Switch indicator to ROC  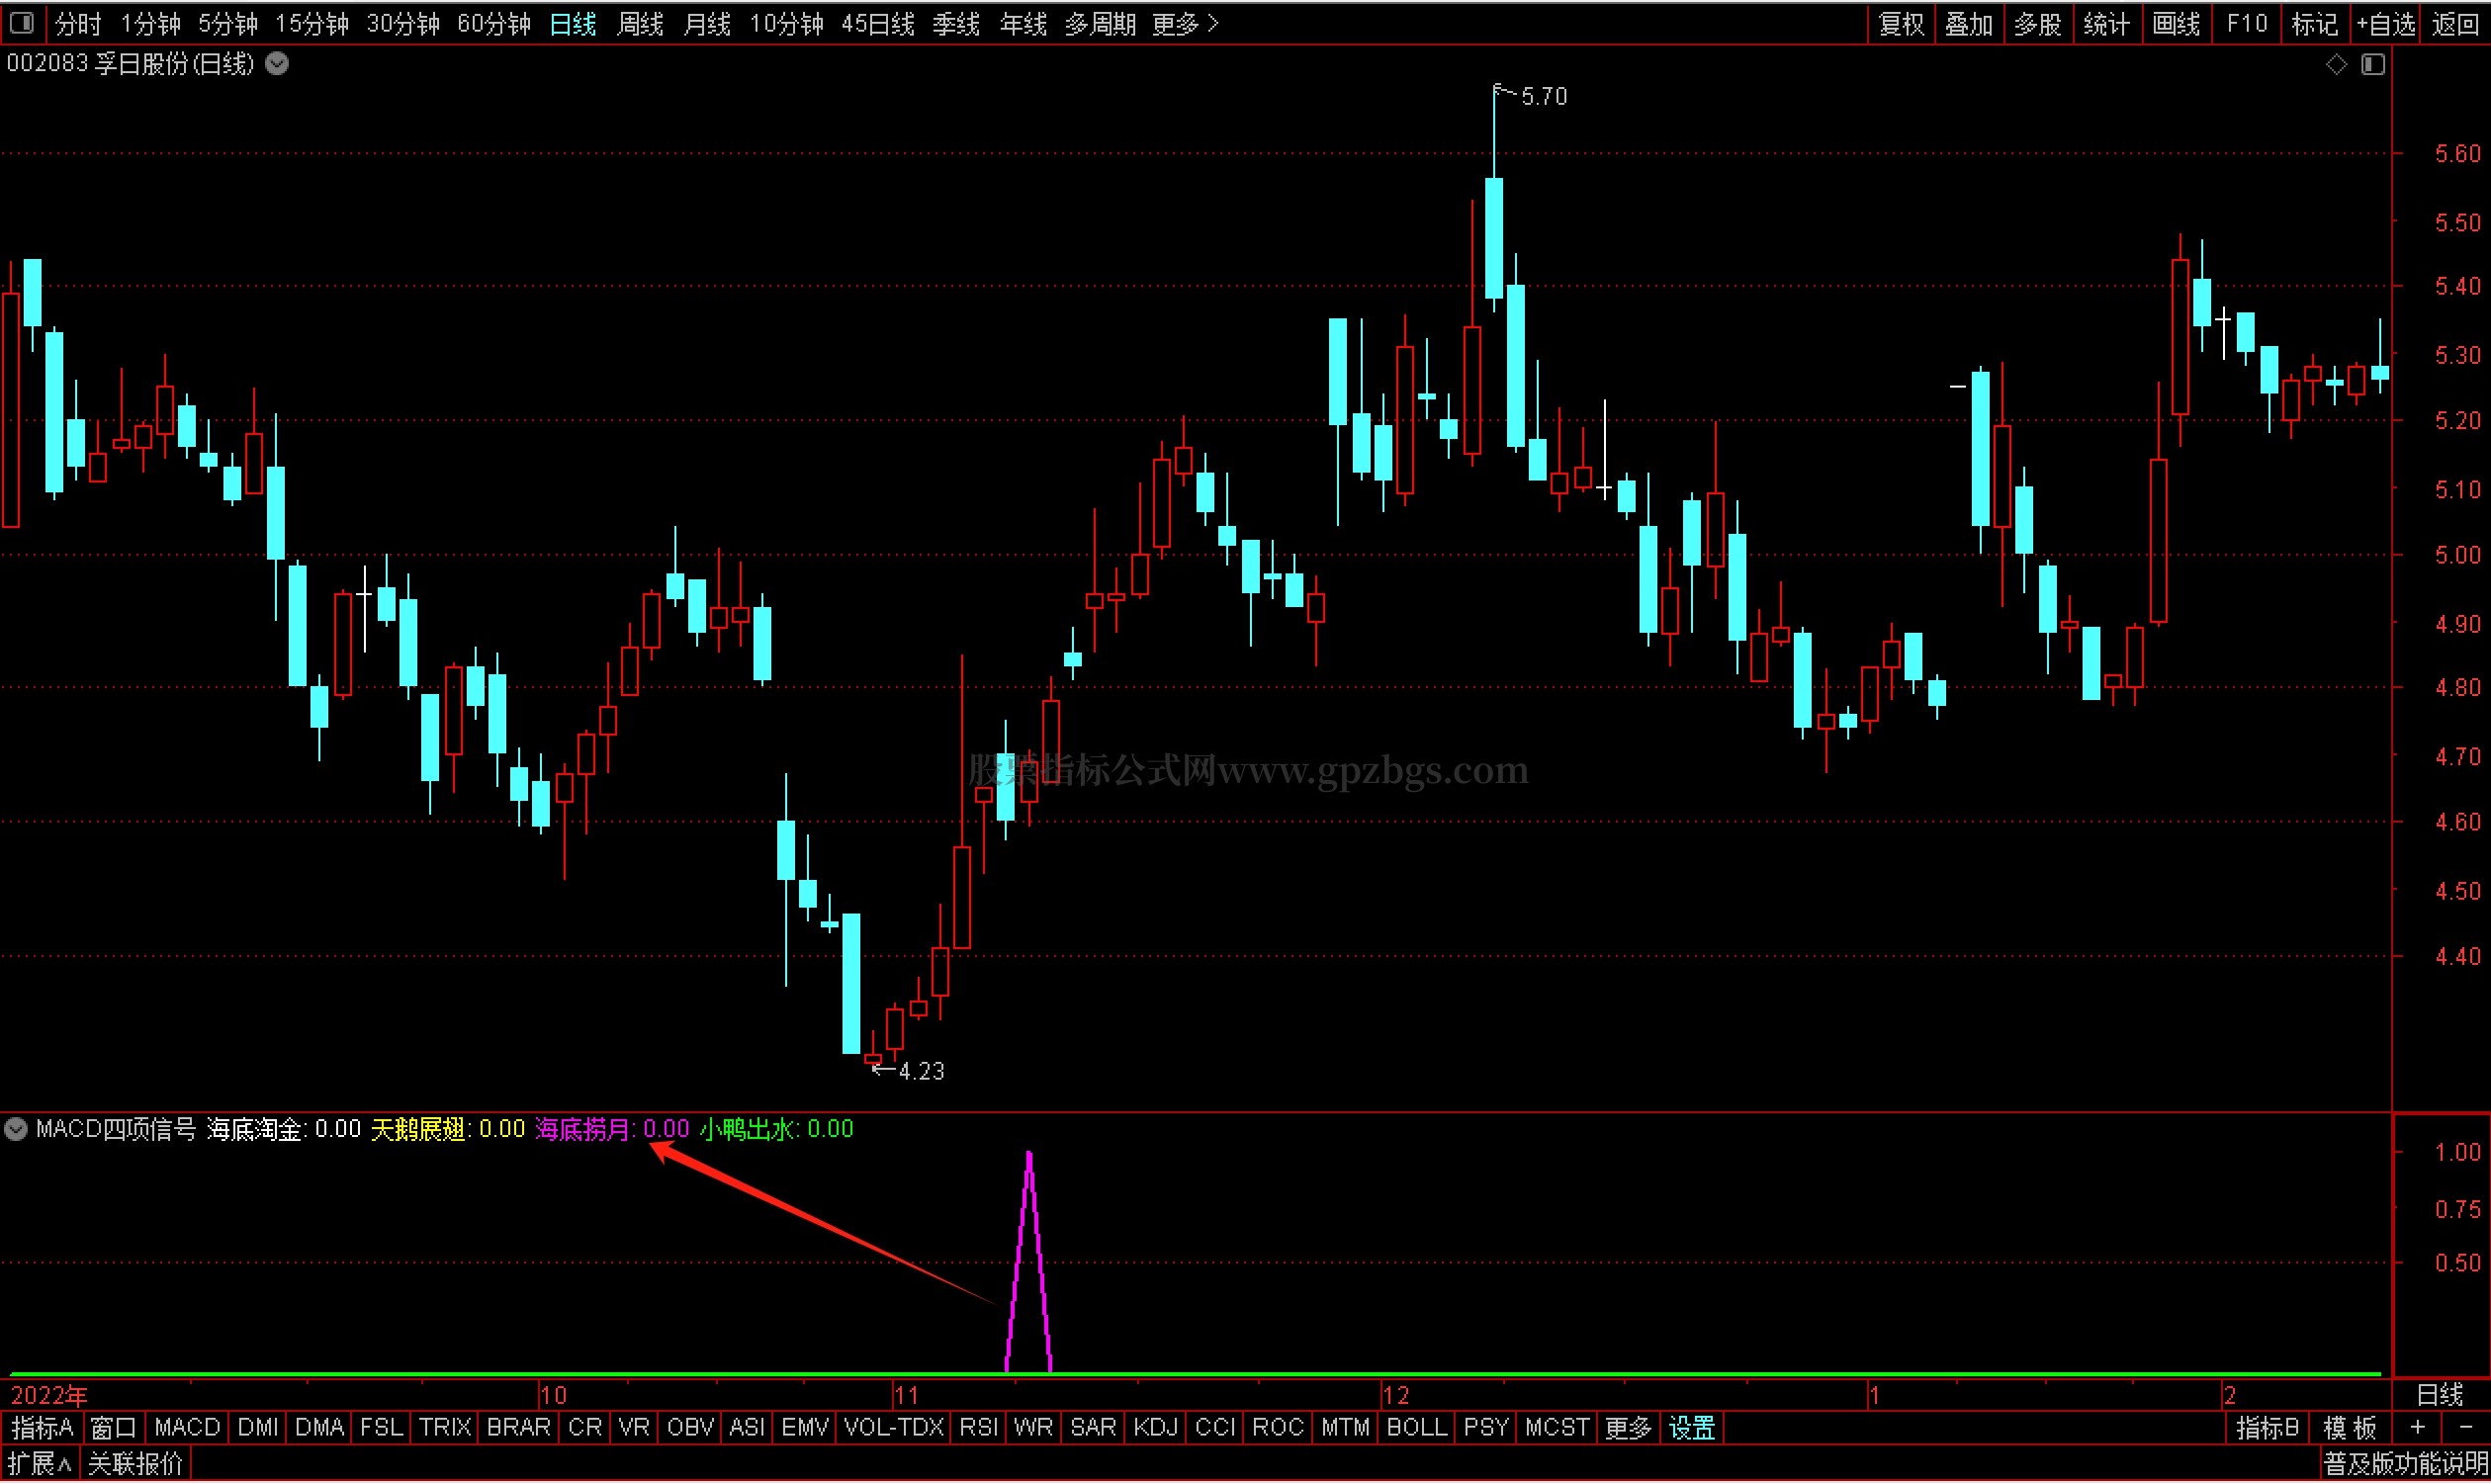pos(1278,1430)
